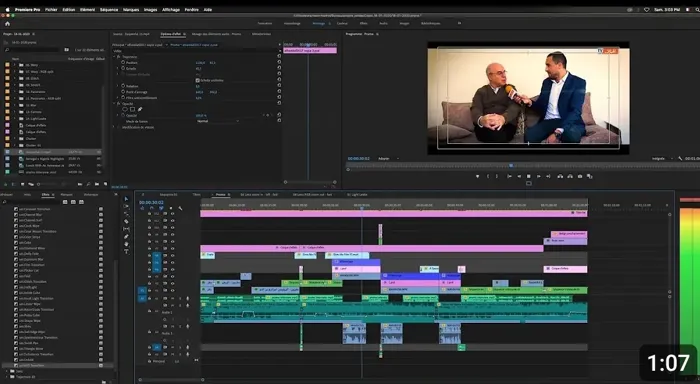This screenshot has width=700, height=384.
Task: Open the 'Adapter' zoom level dropdown
Action: 388,159
